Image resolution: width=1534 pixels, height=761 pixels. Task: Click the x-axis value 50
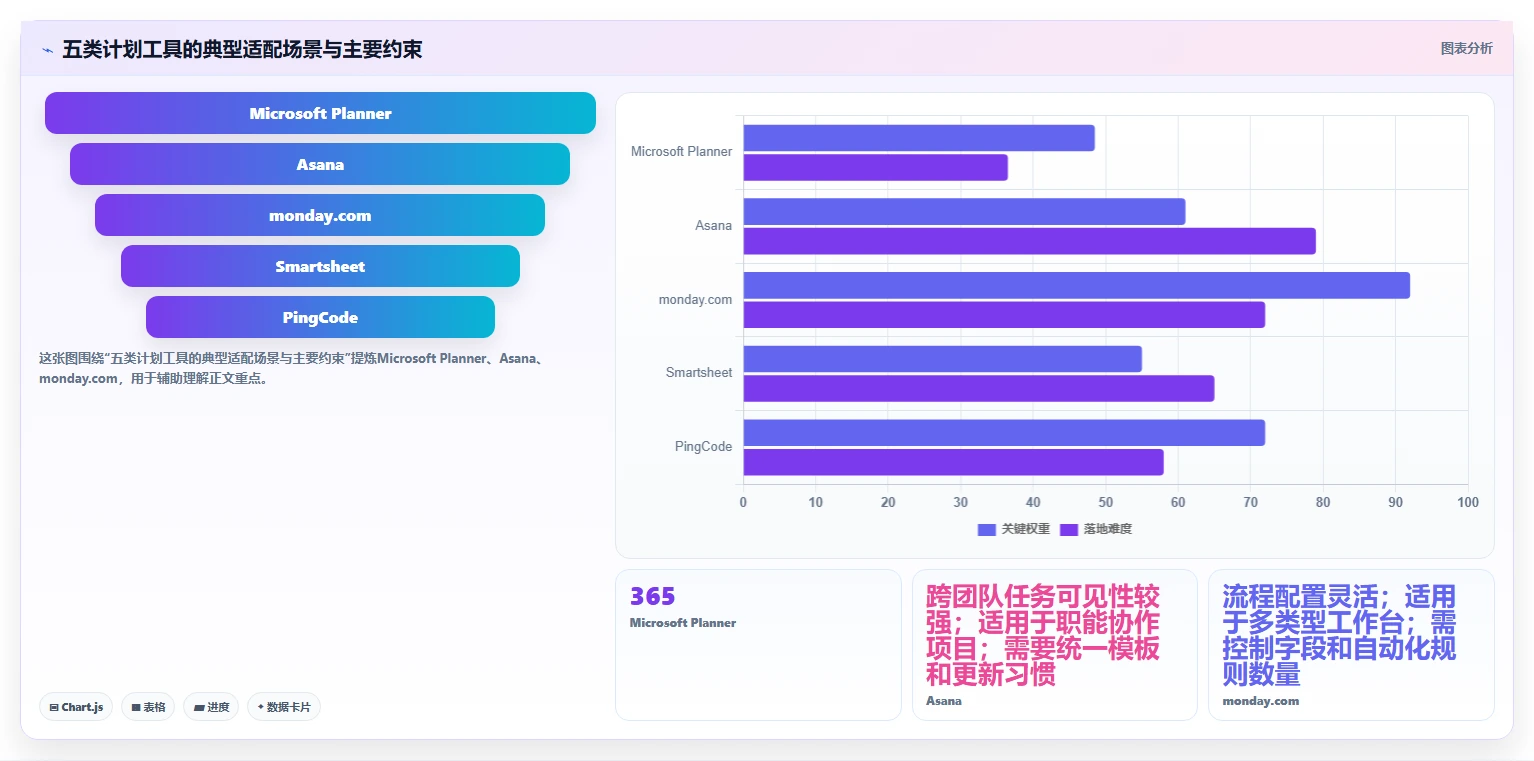coord(1106,503)
